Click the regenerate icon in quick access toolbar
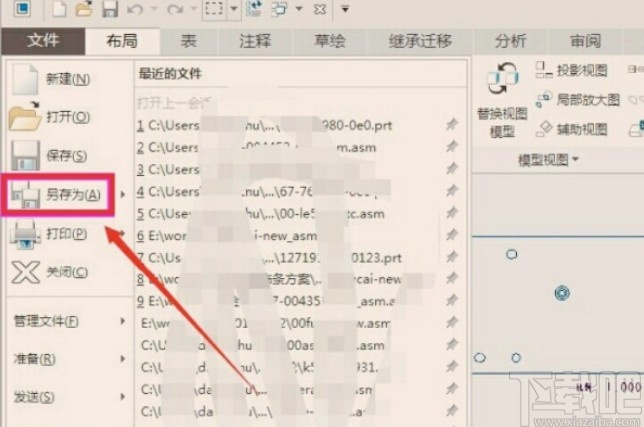Screen dimensions: 644x427 tap(254, 9)
